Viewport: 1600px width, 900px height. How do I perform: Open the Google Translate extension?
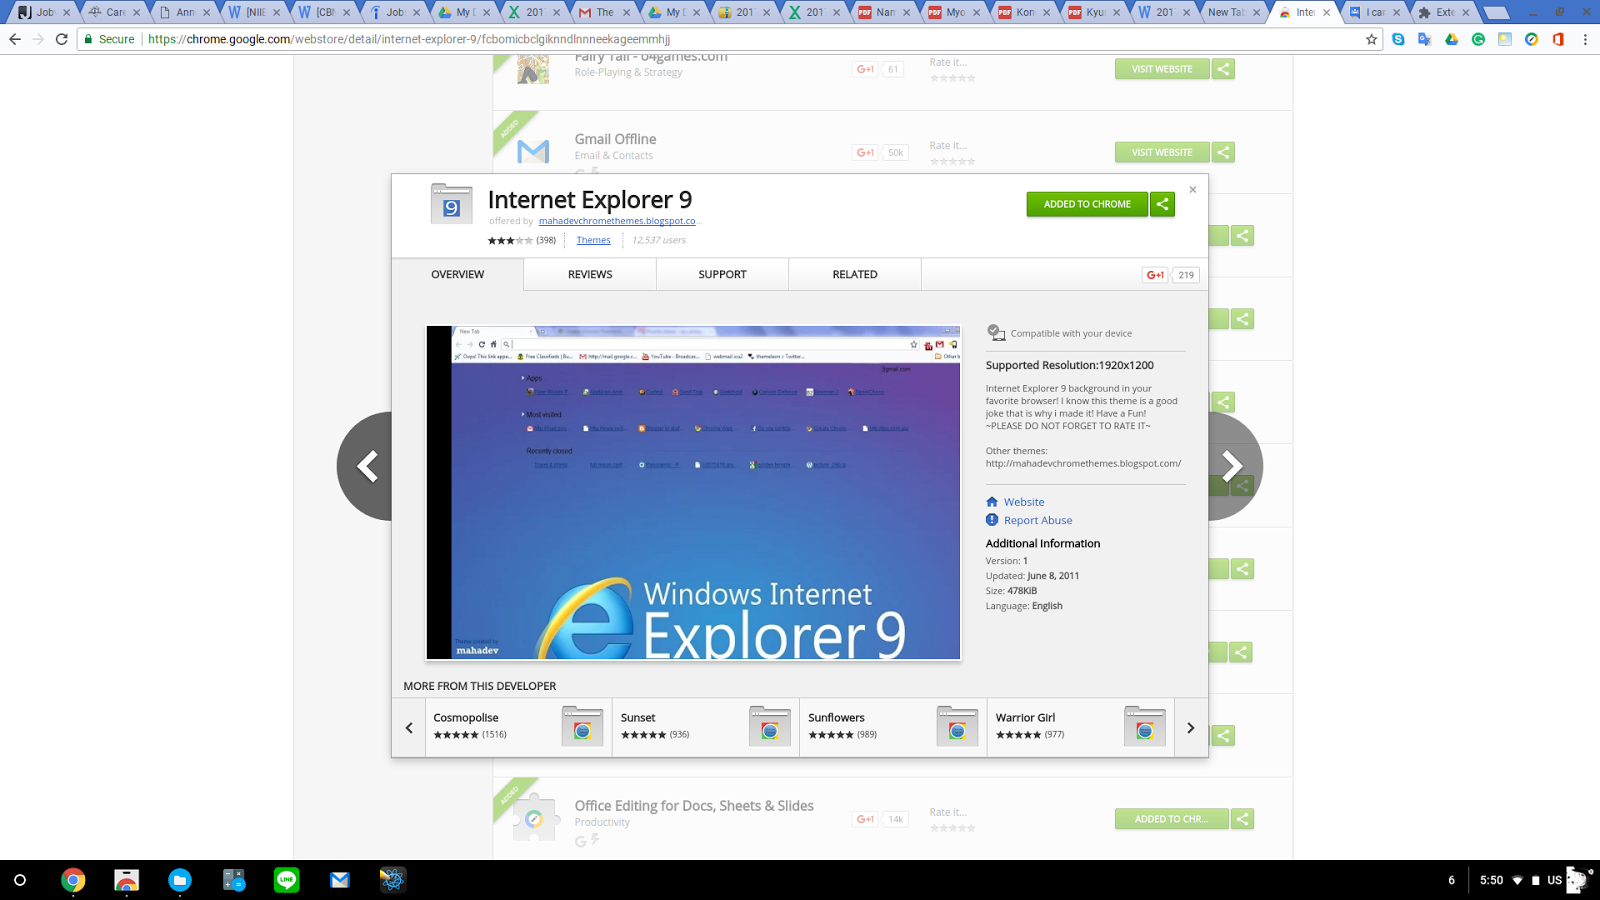point(1425,39)
